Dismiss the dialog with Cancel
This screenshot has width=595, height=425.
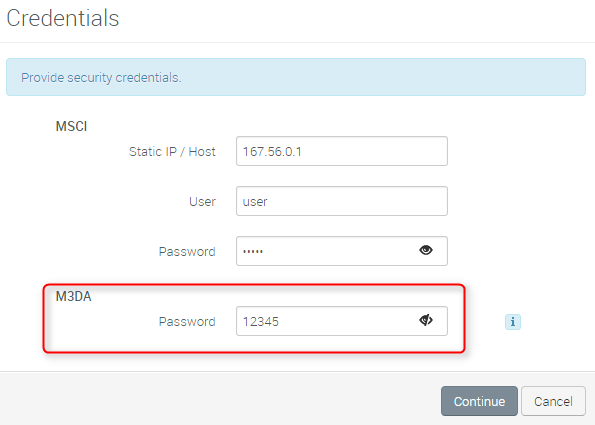coord(553,401)
